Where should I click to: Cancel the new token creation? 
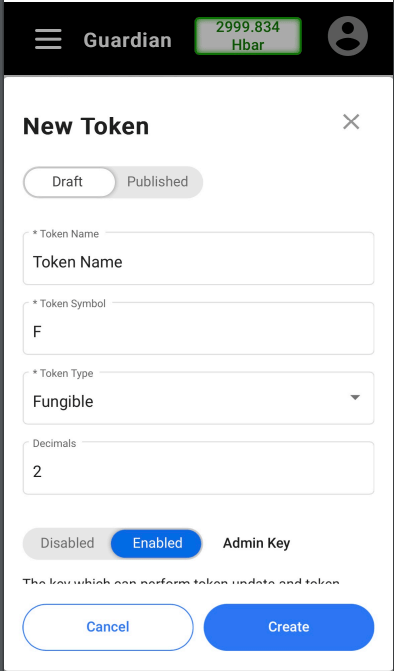point(108,627)
